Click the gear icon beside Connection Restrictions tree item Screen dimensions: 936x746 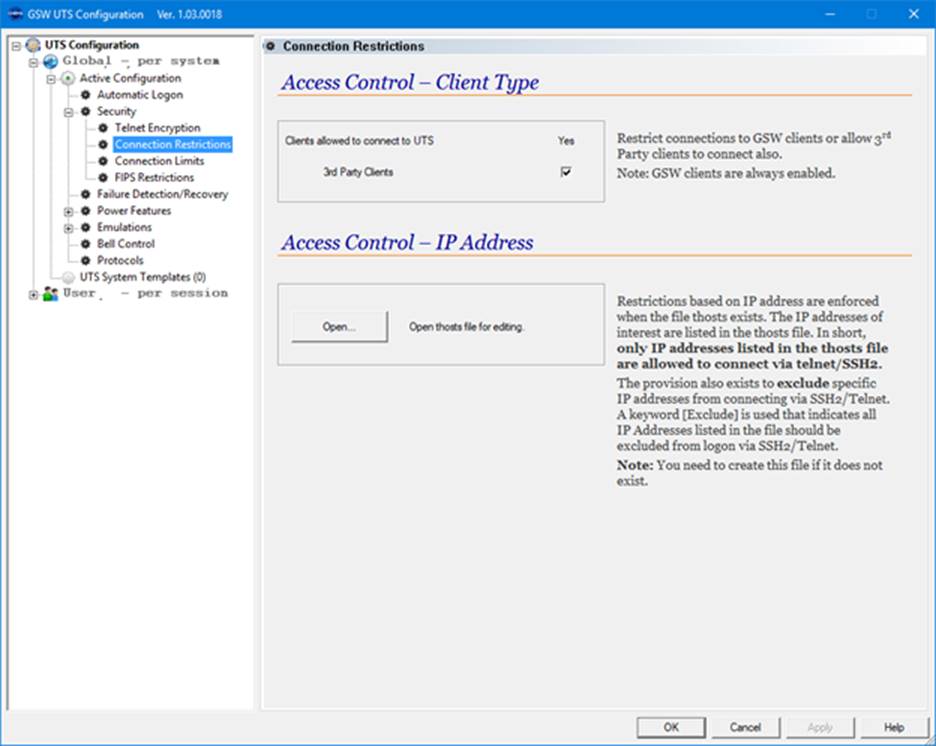coord(103,144)
